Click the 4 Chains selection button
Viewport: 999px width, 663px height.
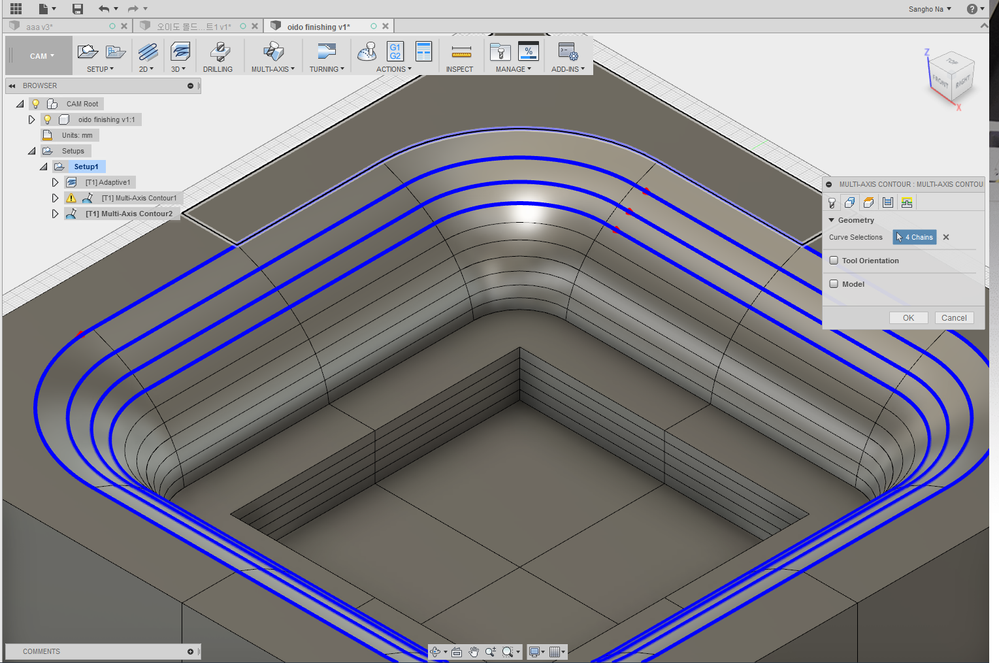pyautogui.click(x=914, y=237)
